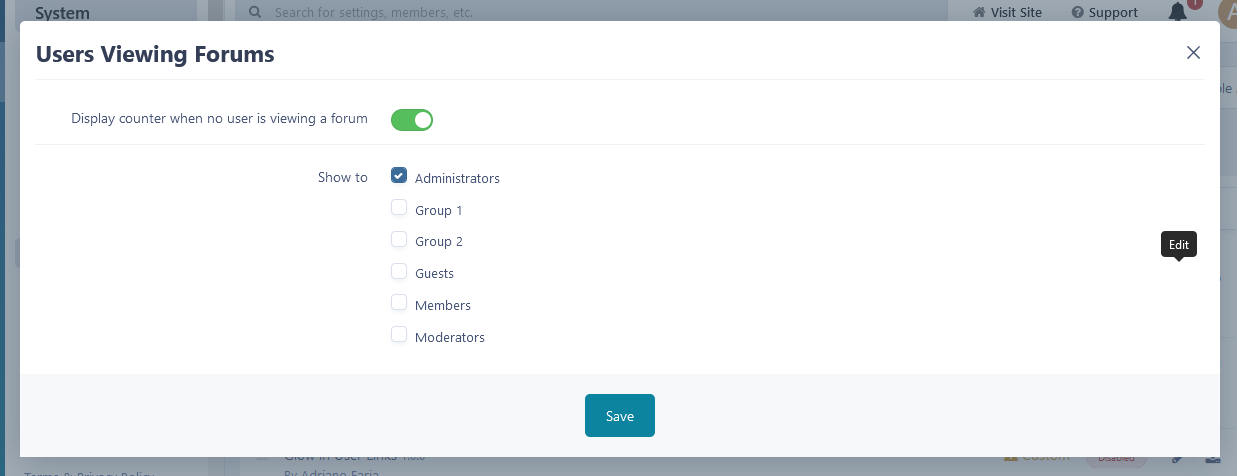Image resolution: width=1237 pixels, height=476 pixels.
Task: Click the pencil edit icon behind dialog
Action: (x=1178, y=458)
